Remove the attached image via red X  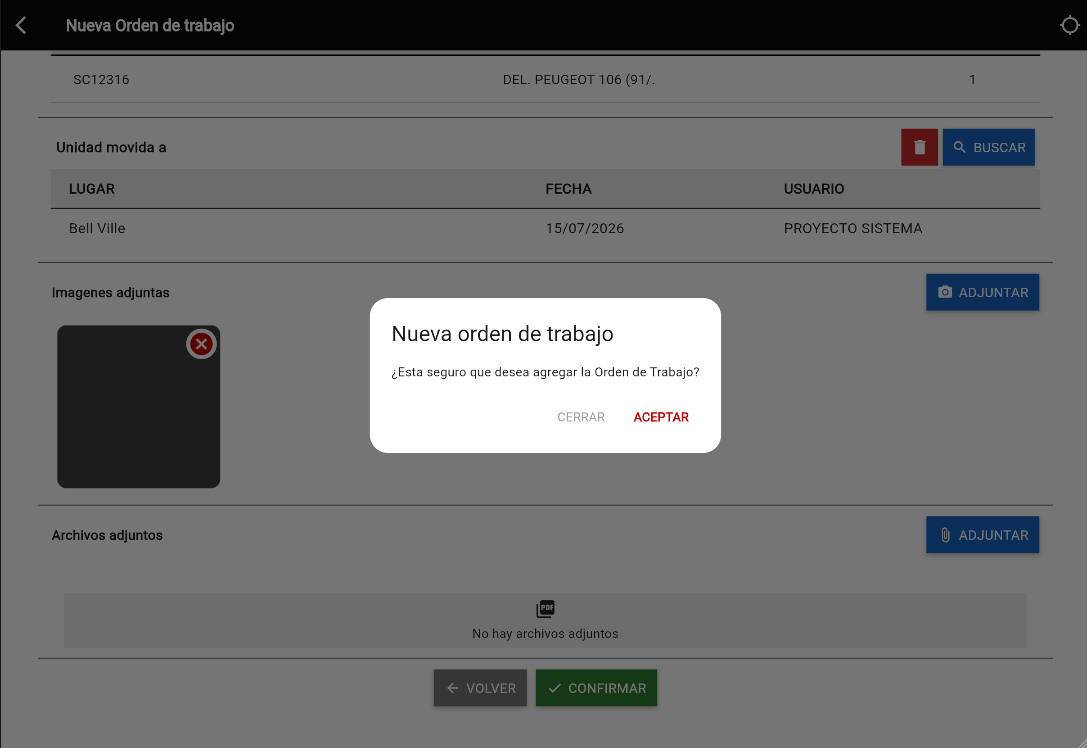[202, 344]
